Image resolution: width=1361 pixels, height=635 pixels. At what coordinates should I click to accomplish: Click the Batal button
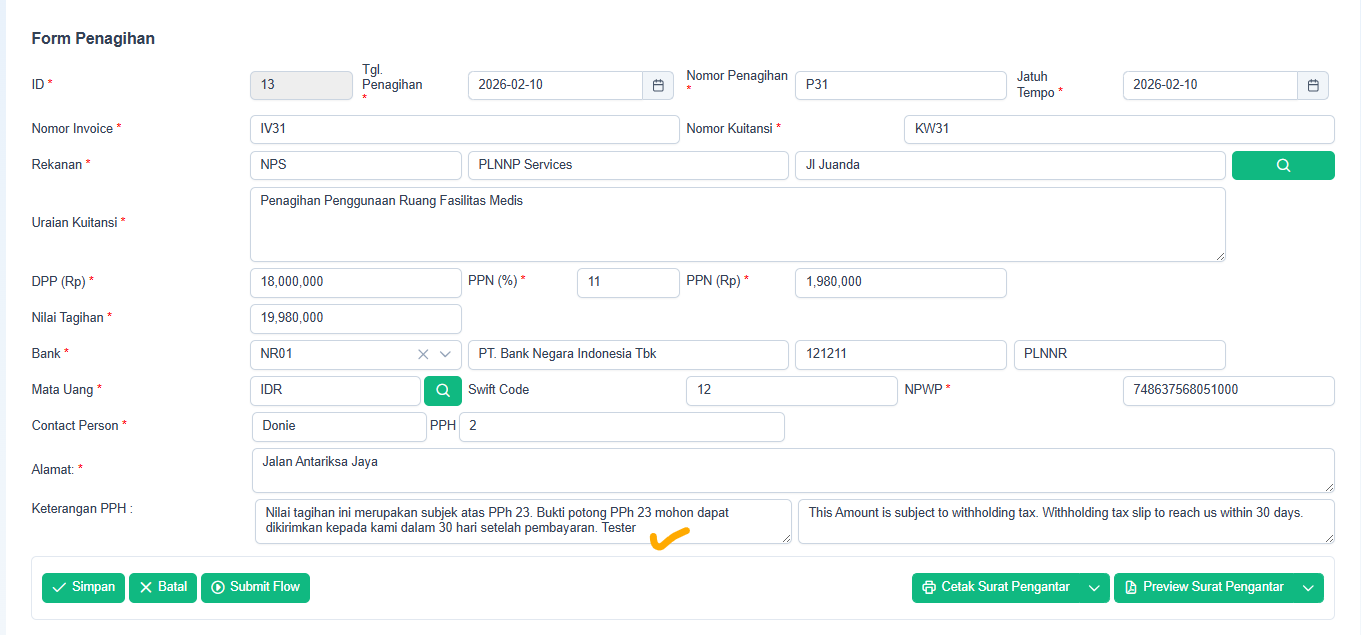[x=163, y=588]
